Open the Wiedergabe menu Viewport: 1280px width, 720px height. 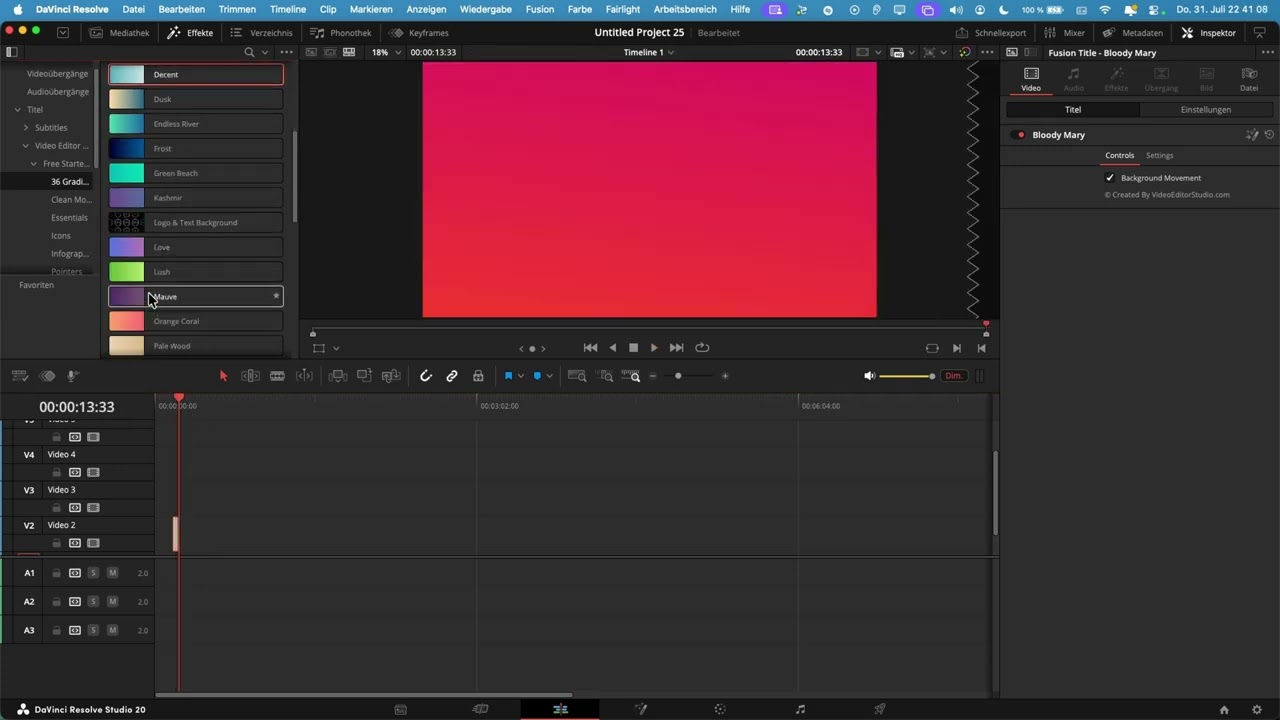point(486,9)
